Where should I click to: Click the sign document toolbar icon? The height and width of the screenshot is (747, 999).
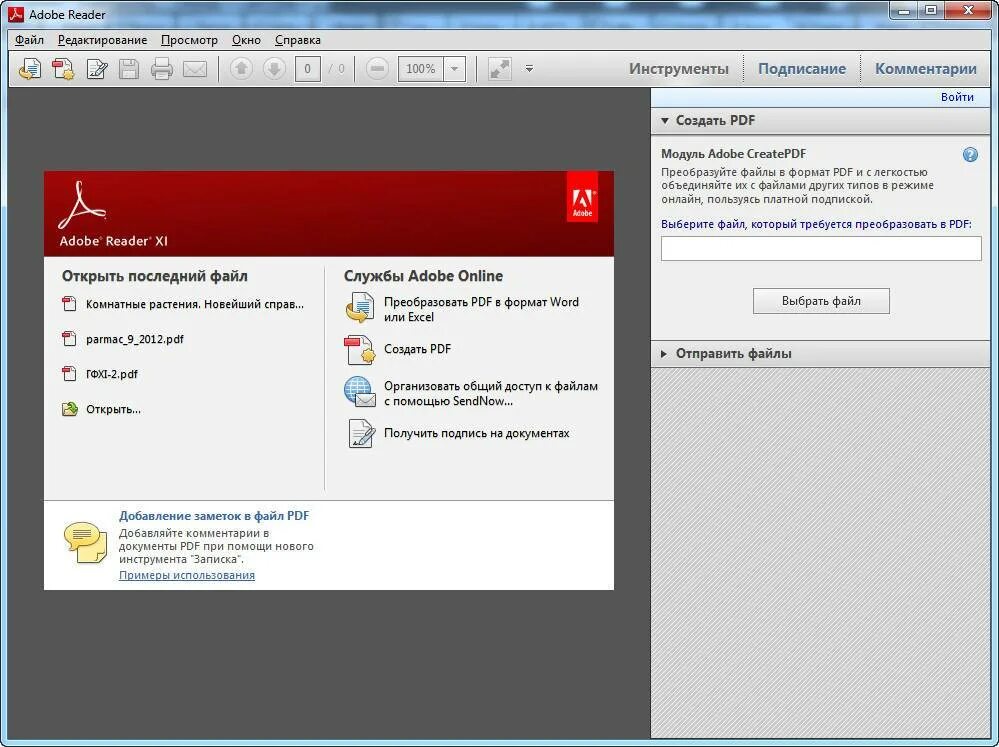(96, 68)
